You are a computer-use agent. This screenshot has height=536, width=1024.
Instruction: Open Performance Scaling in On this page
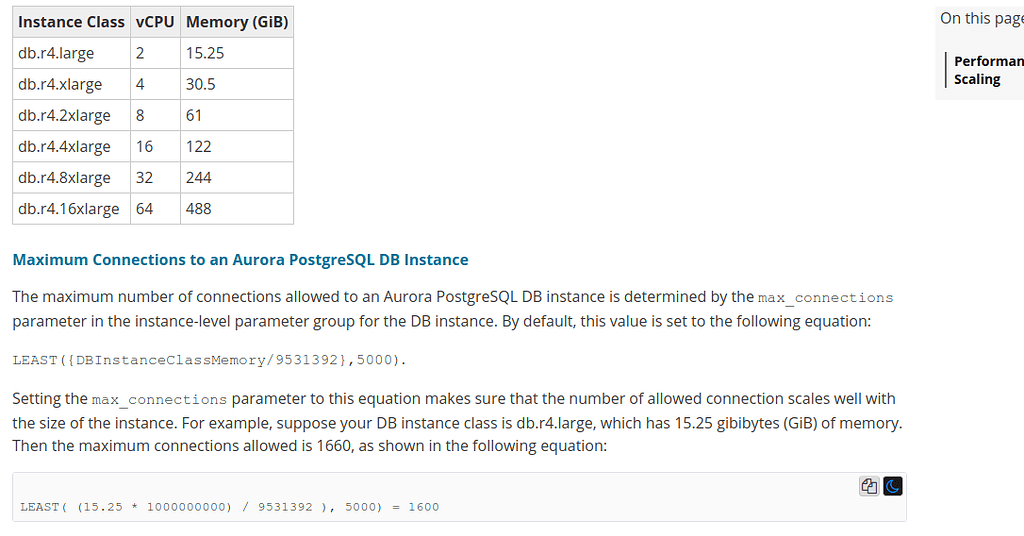coord(988,70)
